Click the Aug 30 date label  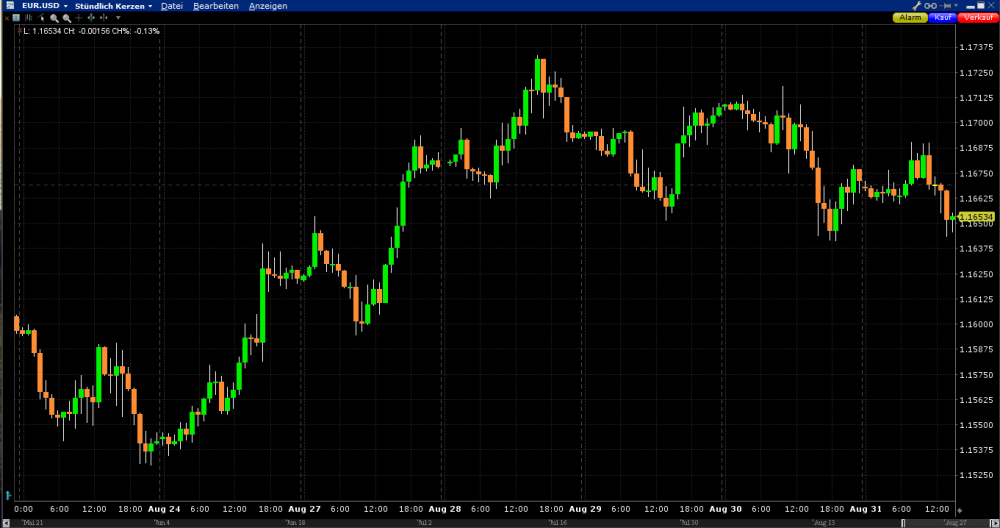tap(726, 510)
